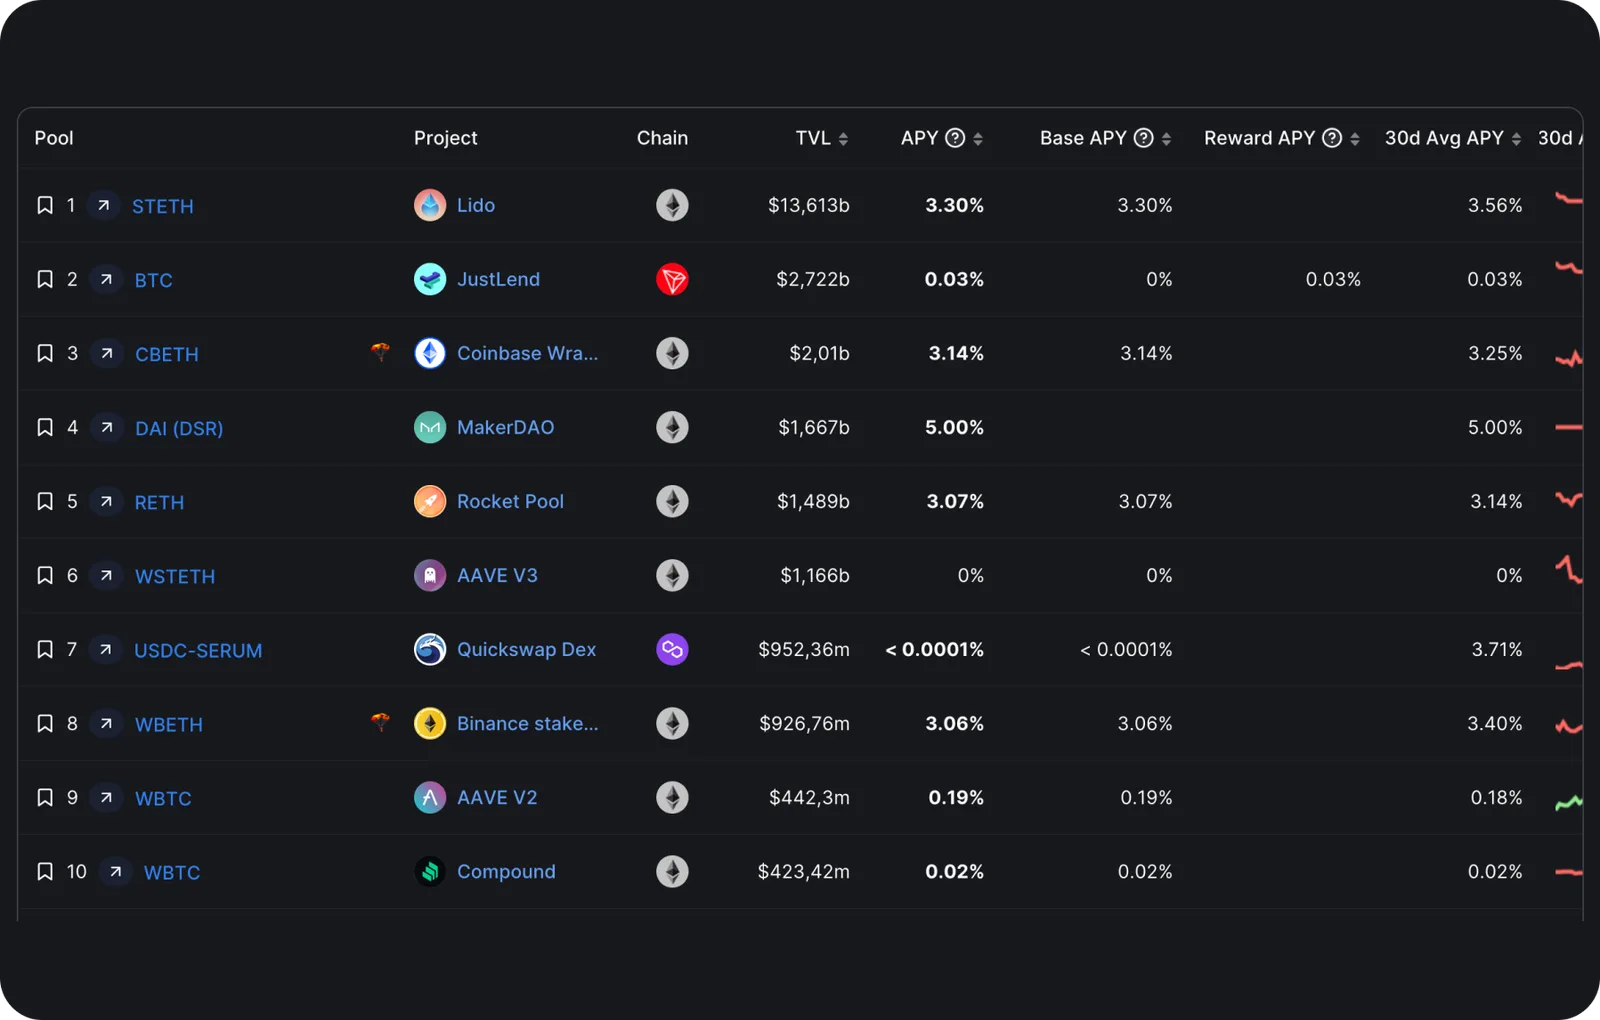Bookmark the BTC JustLend pool
Image resolution: width=1600 pixels, height=1020 pixels.
pos(45,279)
